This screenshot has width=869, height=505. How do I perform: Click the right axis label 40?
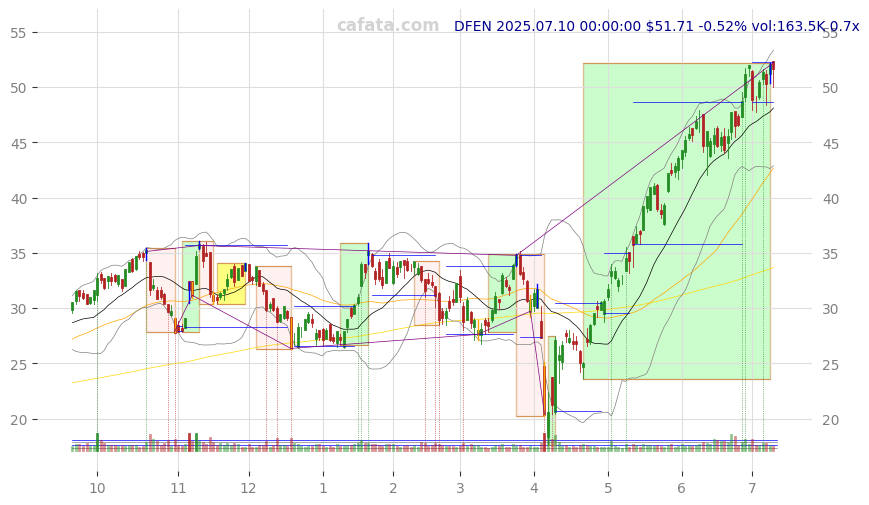(x=830, y=198)
